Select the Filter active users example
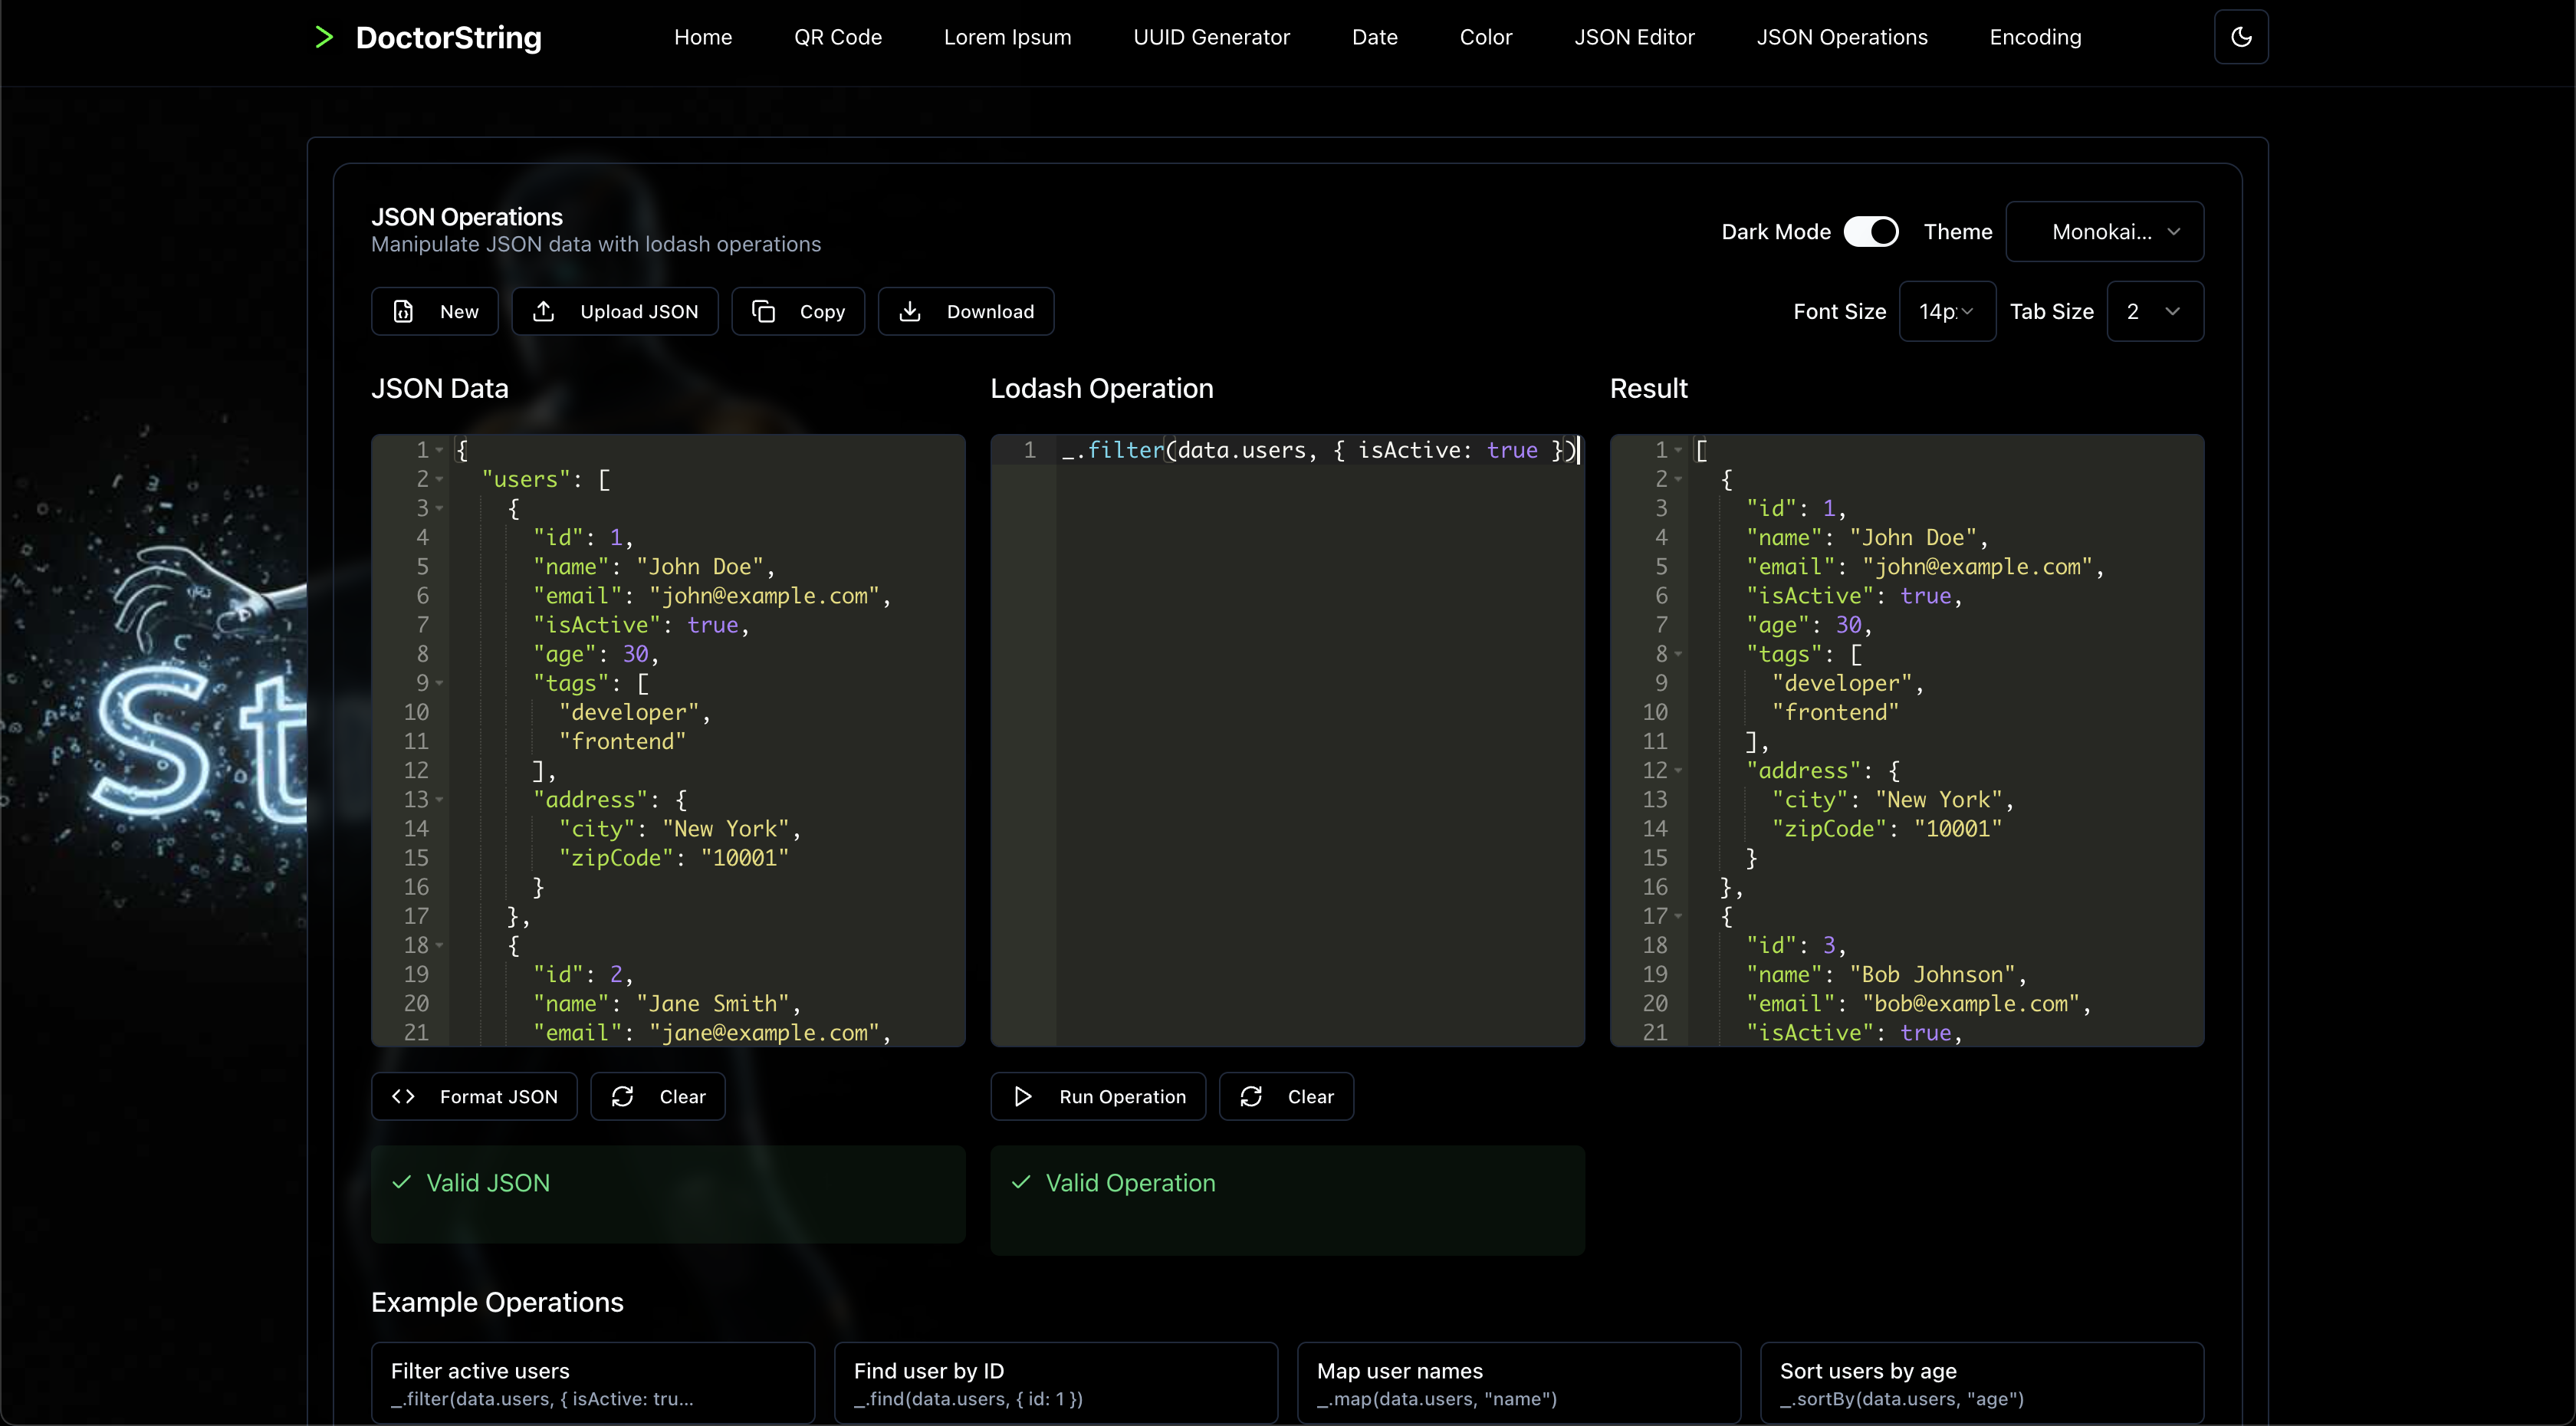This screenshot has height=1426, width=2576. pos(593,1383)
